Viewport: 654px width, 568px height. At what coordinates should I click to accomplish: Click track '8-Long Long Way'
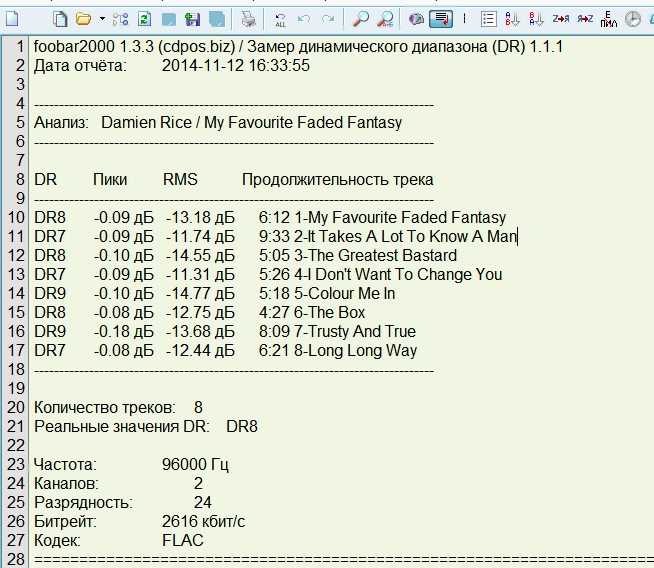(x=355, y=351)
